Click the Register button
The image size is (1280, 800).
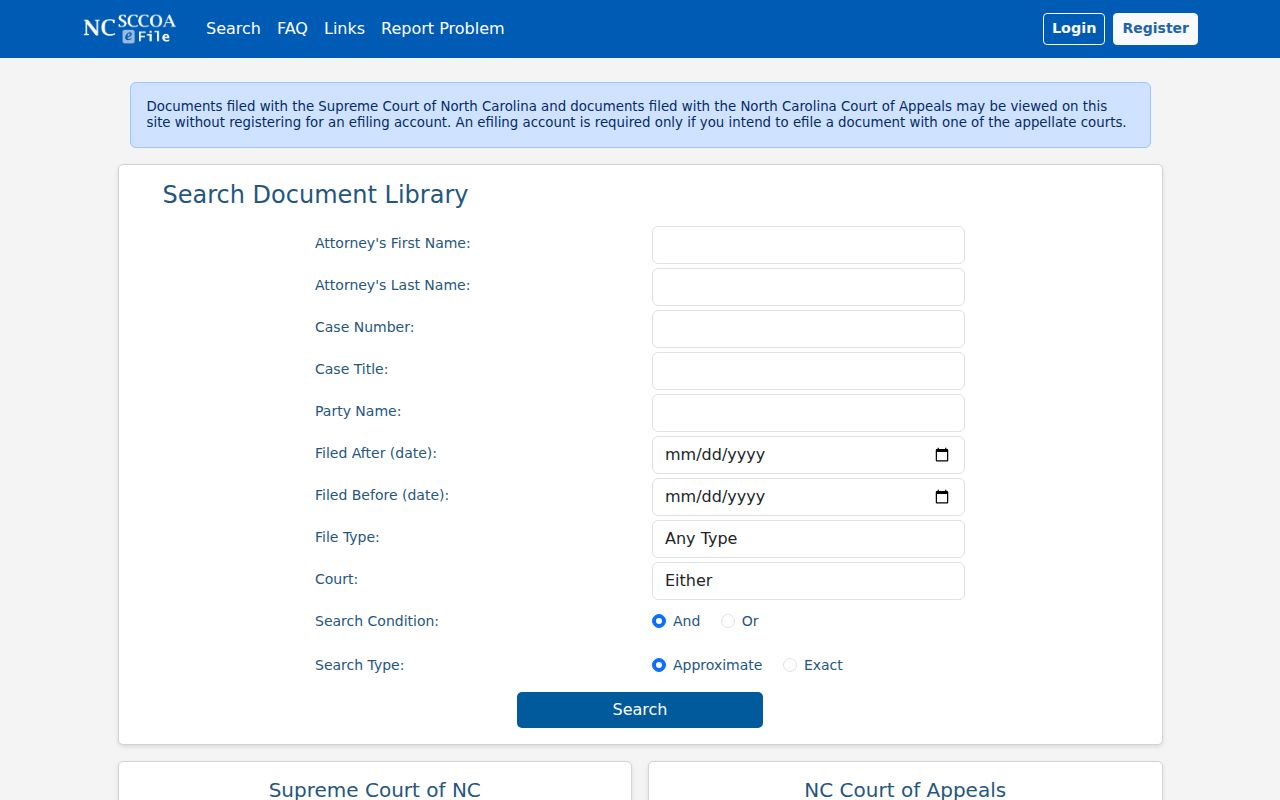pyautogui.click(x=1155, y=28)
